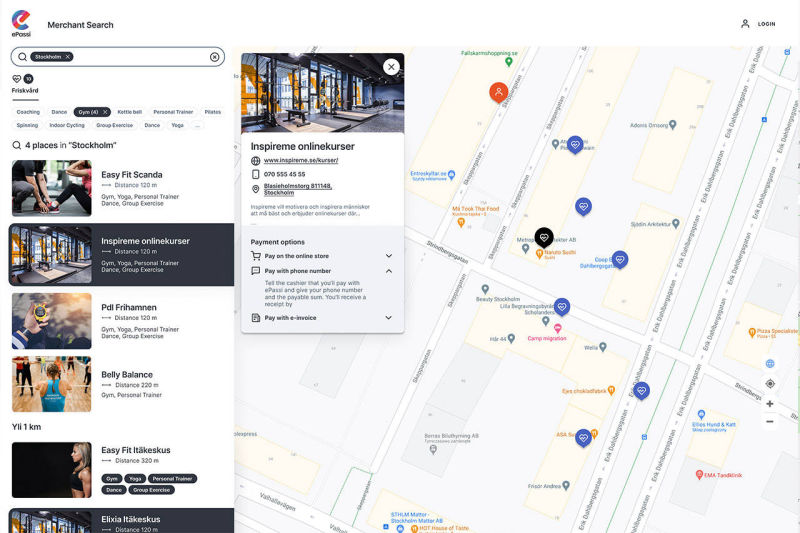800x533 pixels.
Task: Open the Belly Balance listing
Action: click(x=121, y=384)
